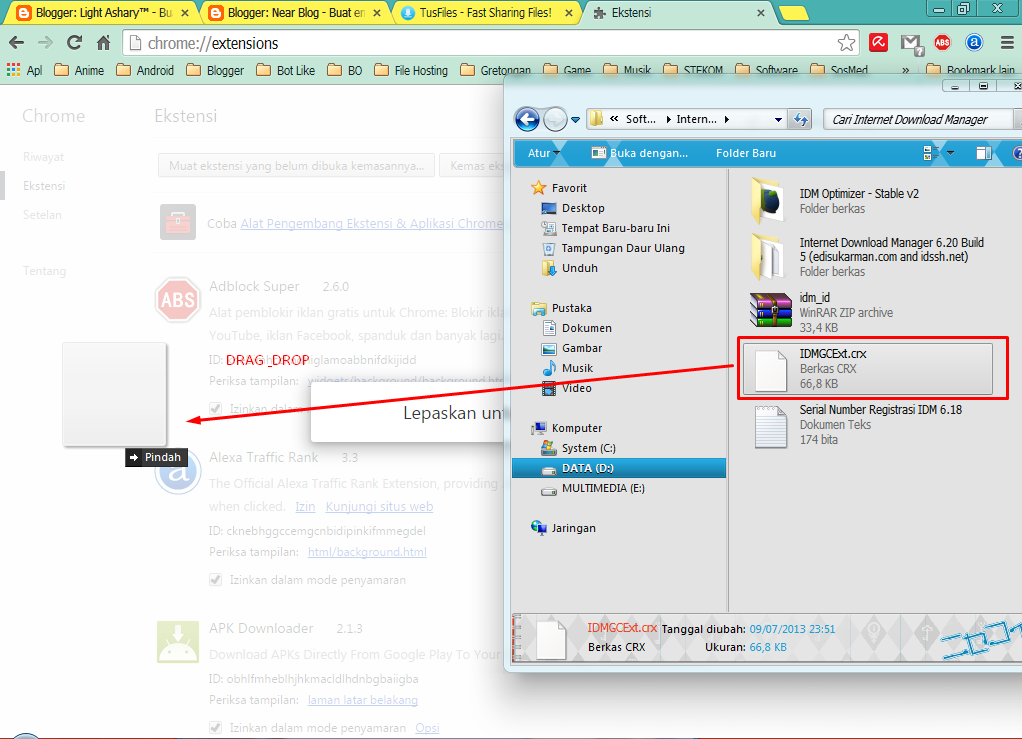Show more bookmarks chevron

coord(905,70)
